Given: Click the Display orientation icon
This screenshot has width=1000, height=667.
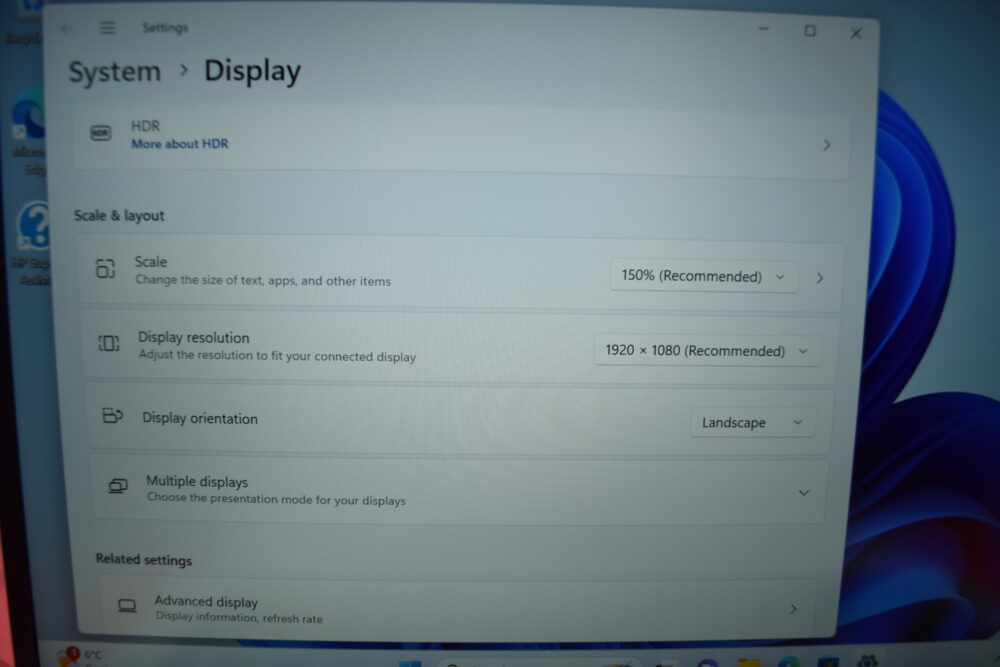Looking at the screenshot, I should point(112,416).
